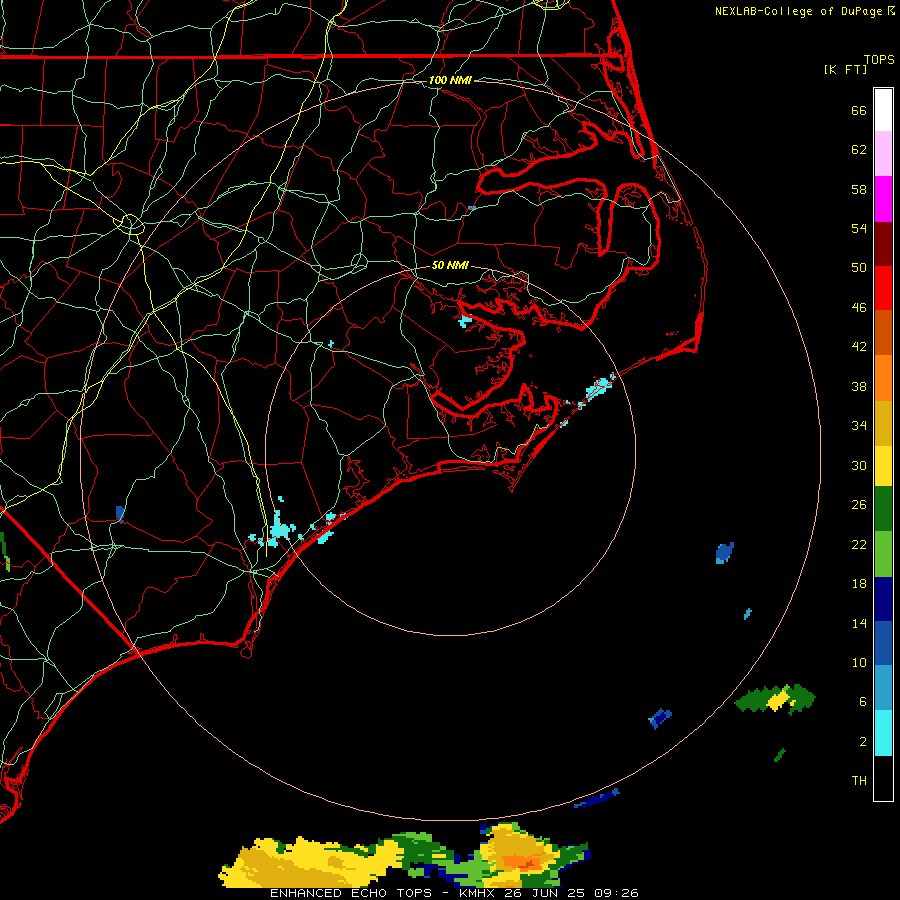
Task: Click the '54' legend value
Action: pyautogui.click(x=859, y=228)
